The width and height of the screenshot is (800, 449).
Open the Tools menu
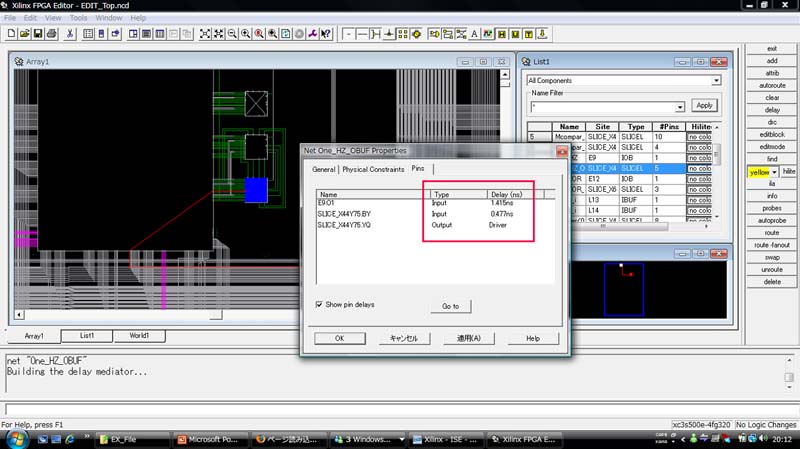click(x=78, y=18)
